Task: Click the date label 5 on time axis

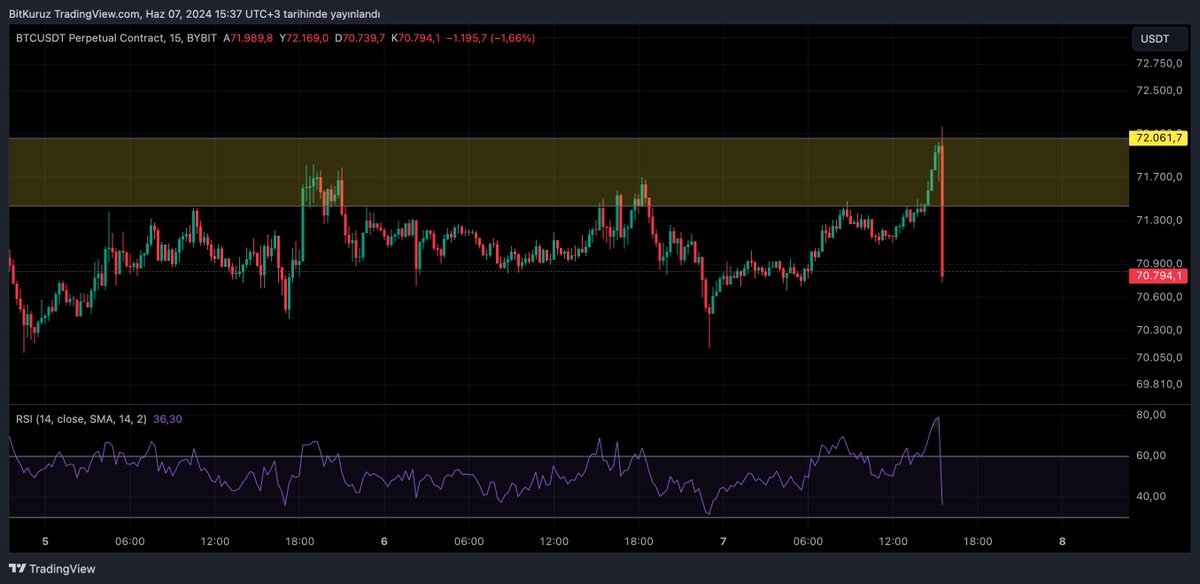Action: pos(46,541)
